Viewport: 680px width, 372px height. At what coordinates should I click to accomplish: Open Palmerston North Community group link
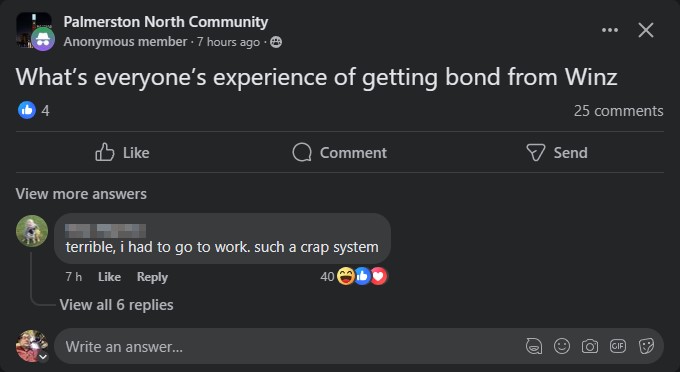[166, 22]
